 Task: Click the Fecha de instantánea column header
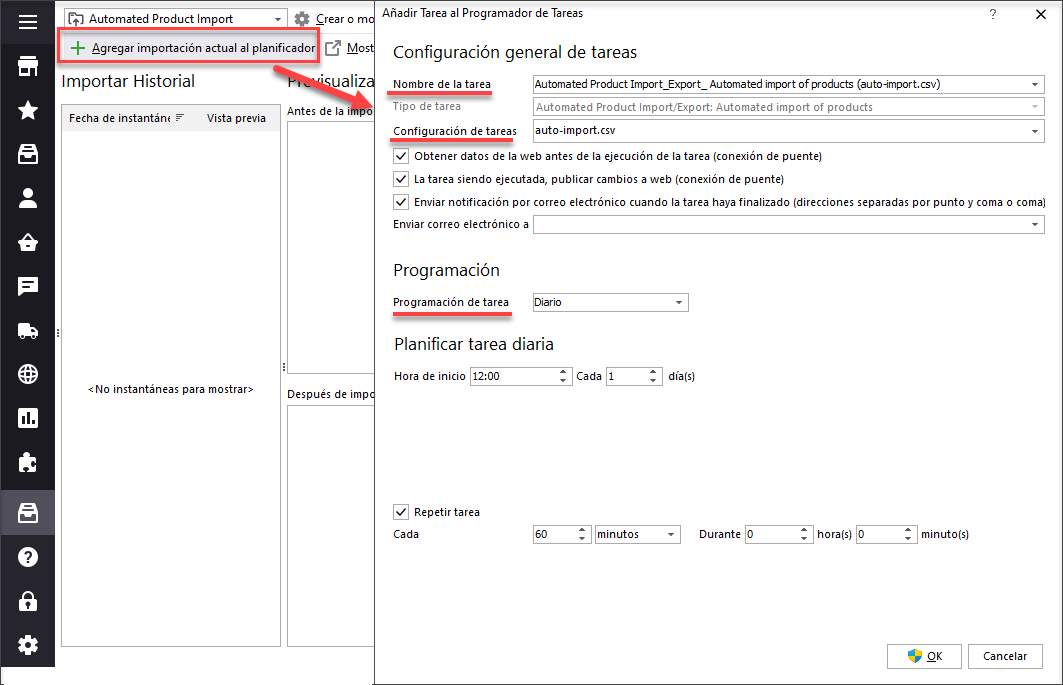127,118
